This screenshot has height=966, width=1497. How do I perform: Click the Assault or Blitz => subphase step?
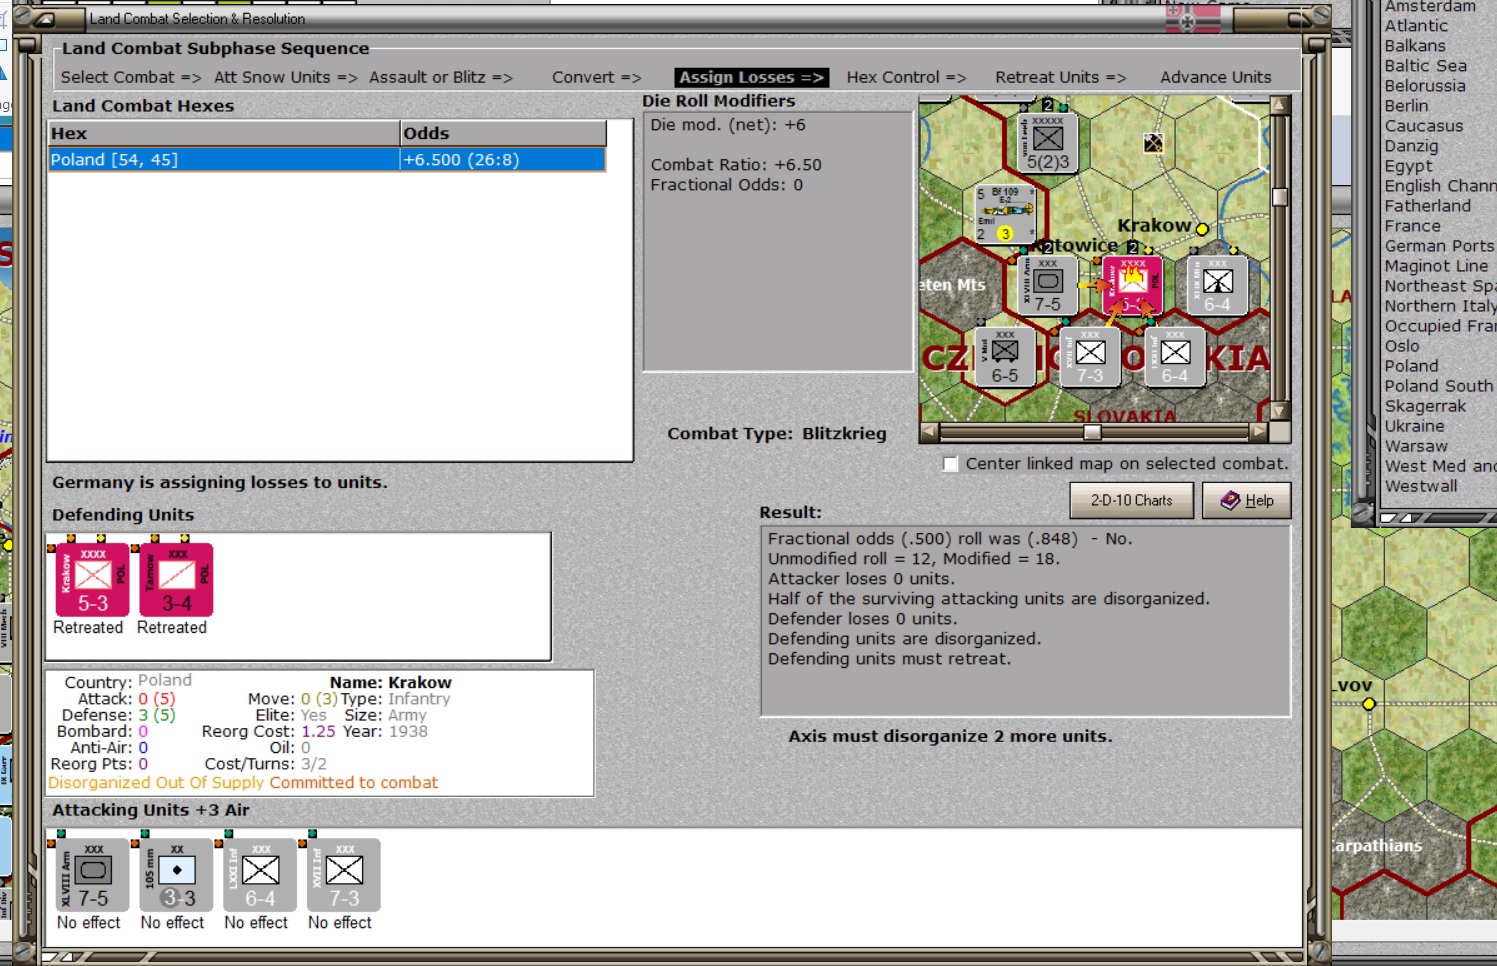click(441, 77)
